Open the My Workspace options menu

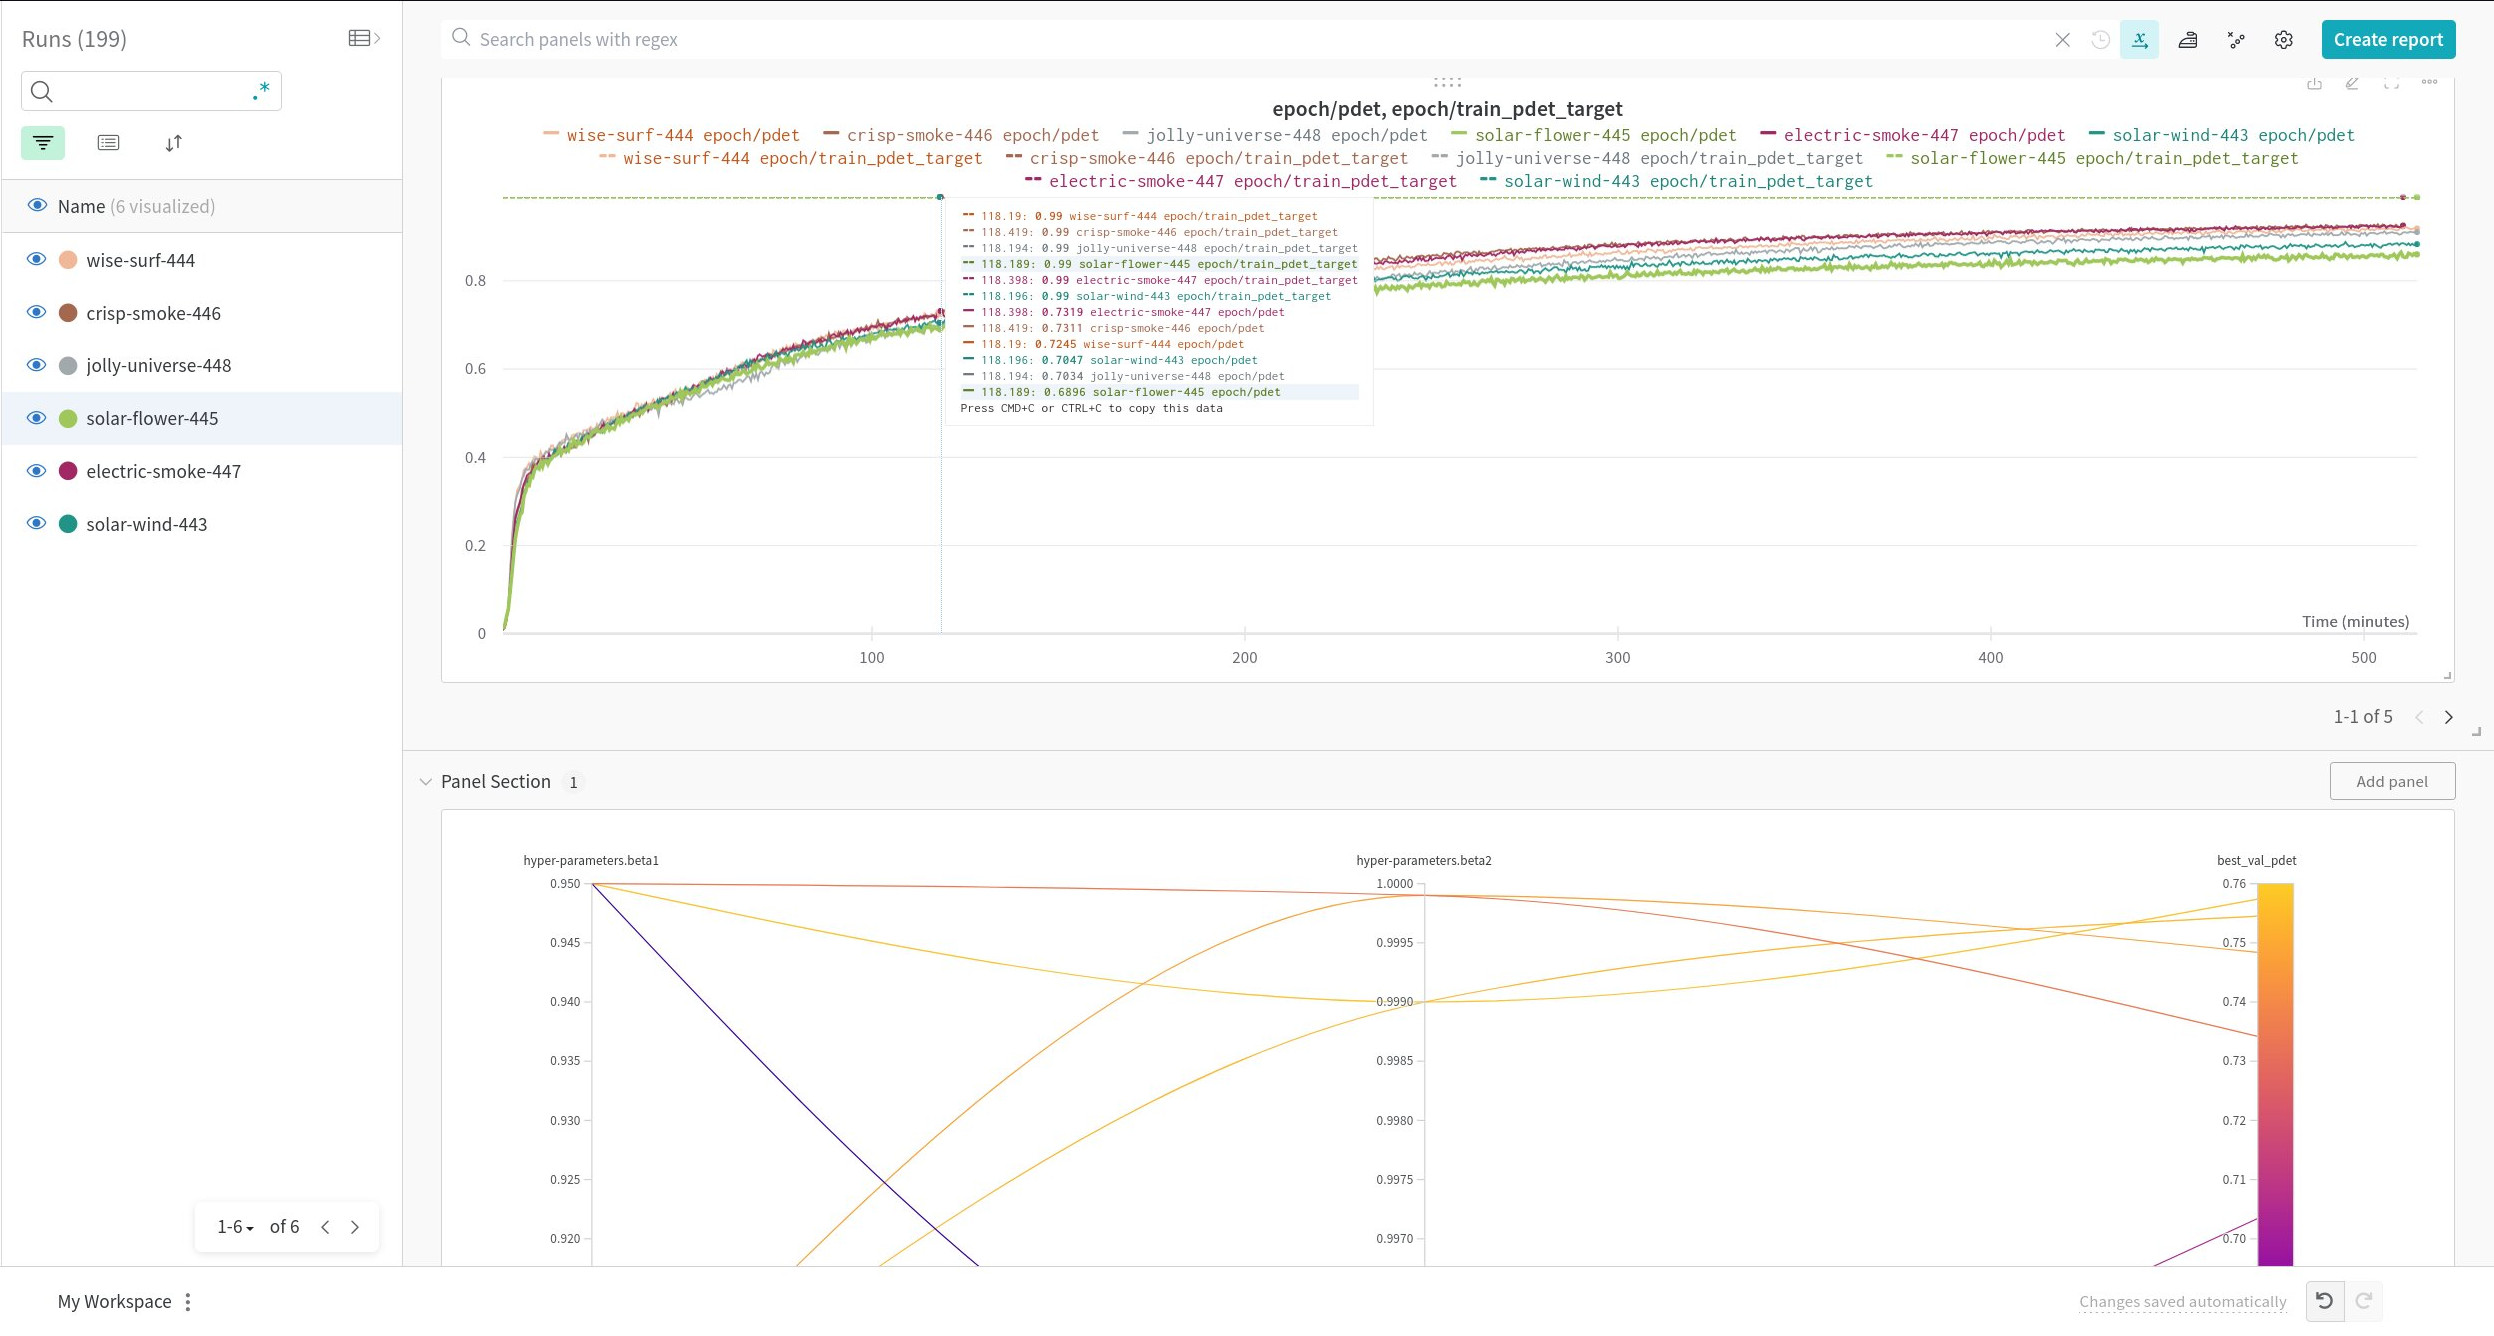tap(187, 1300)
